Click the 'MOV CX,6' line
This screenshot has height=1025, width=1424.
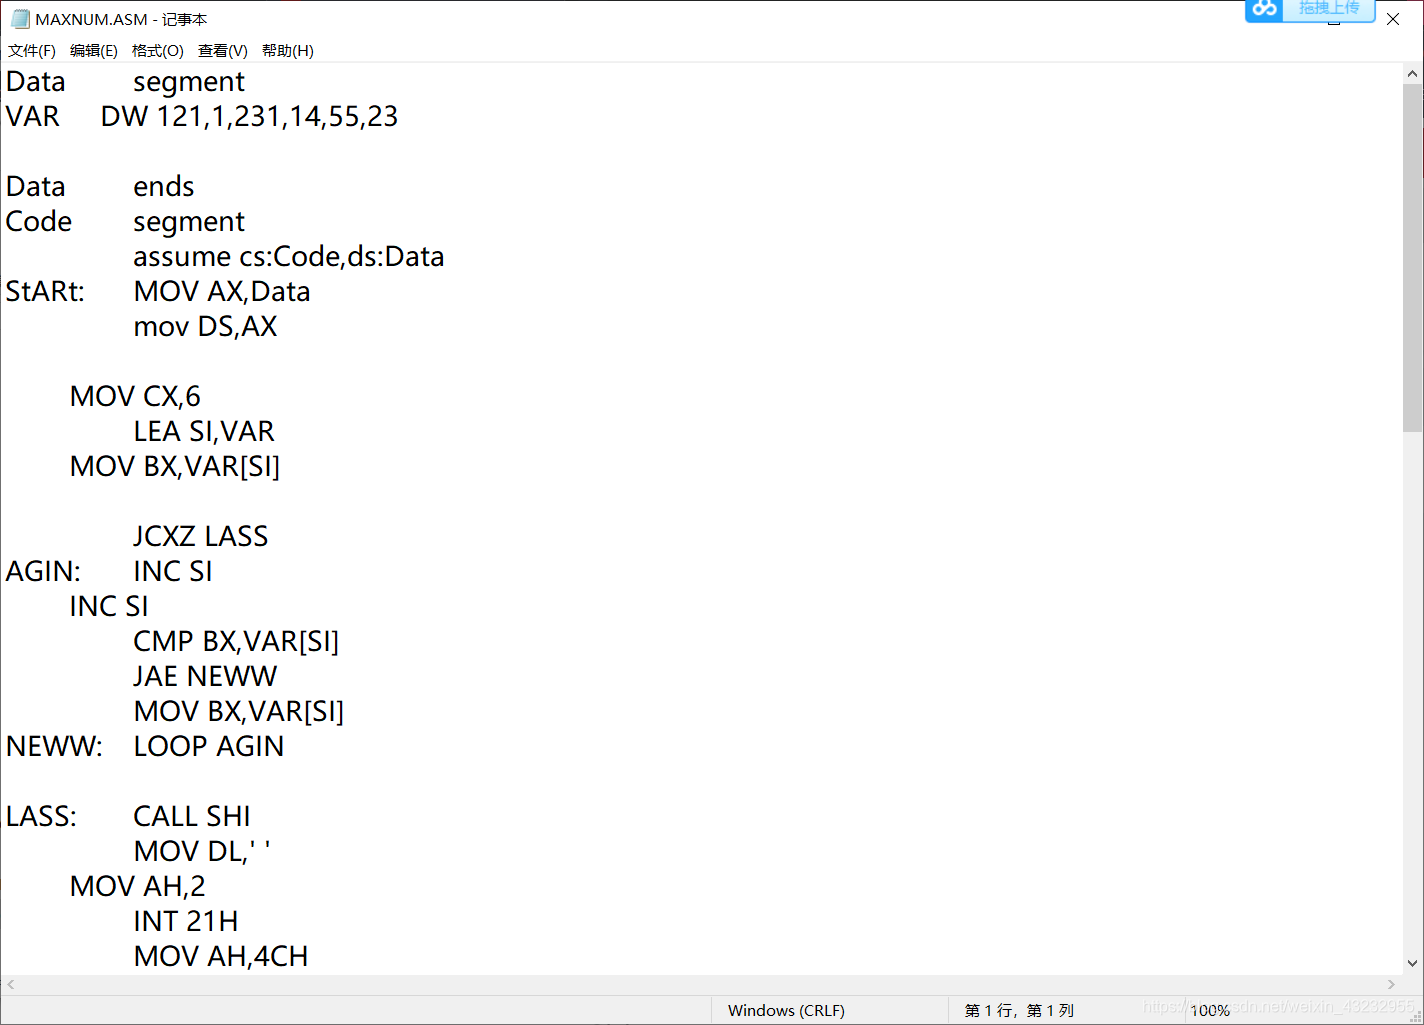coord(135,397)
